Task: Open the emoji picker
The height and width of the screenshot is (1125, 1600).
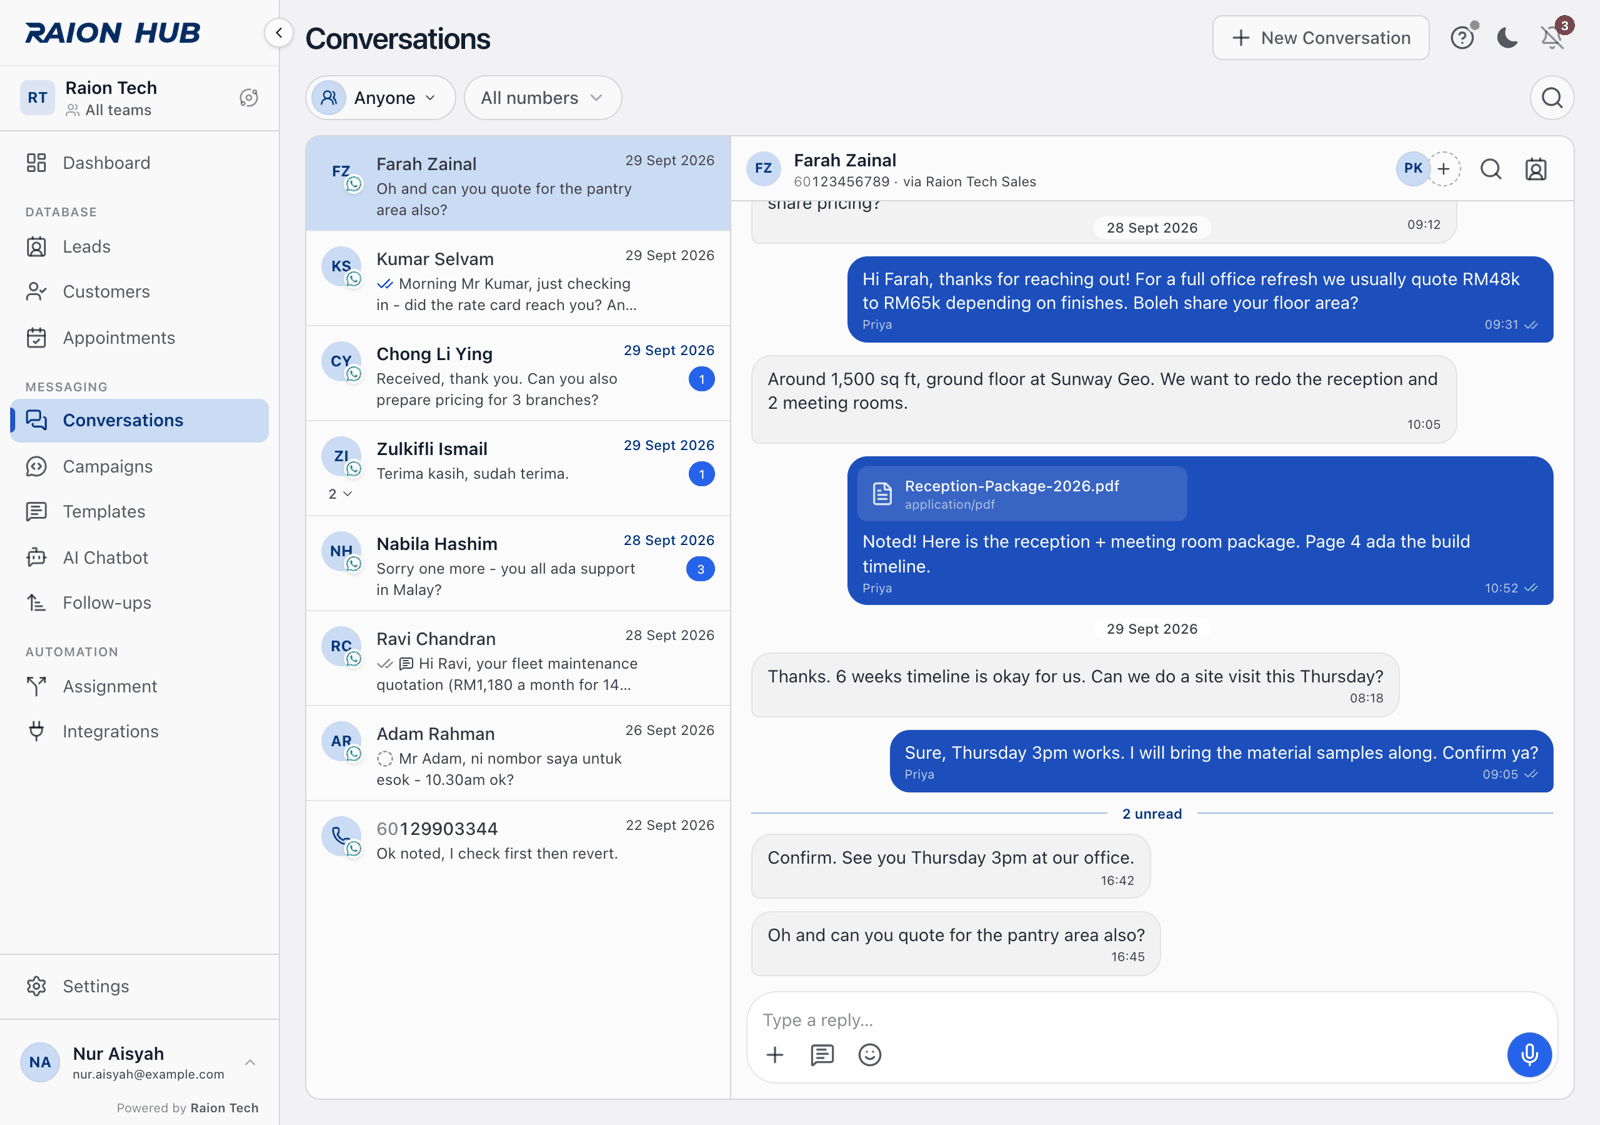Action: click(870, 1055)
